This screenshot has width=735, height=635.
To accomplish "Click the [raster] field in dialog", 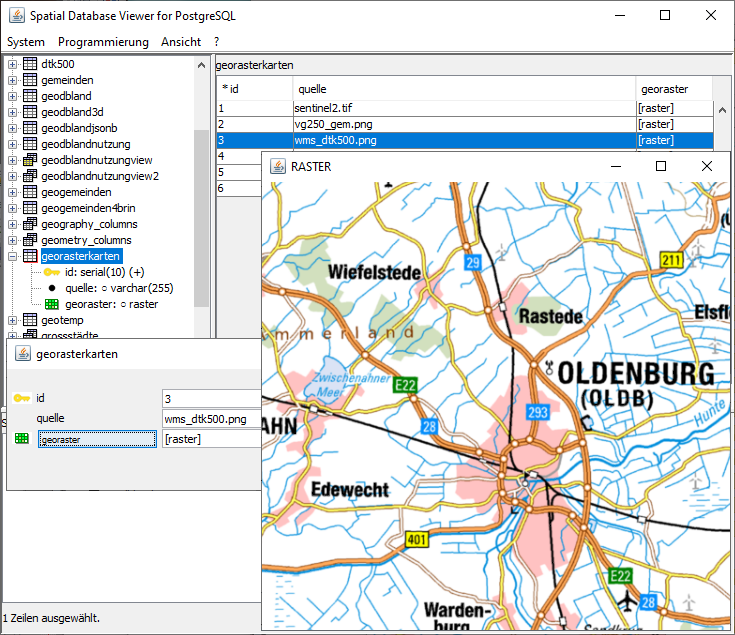I will [211, 439].
